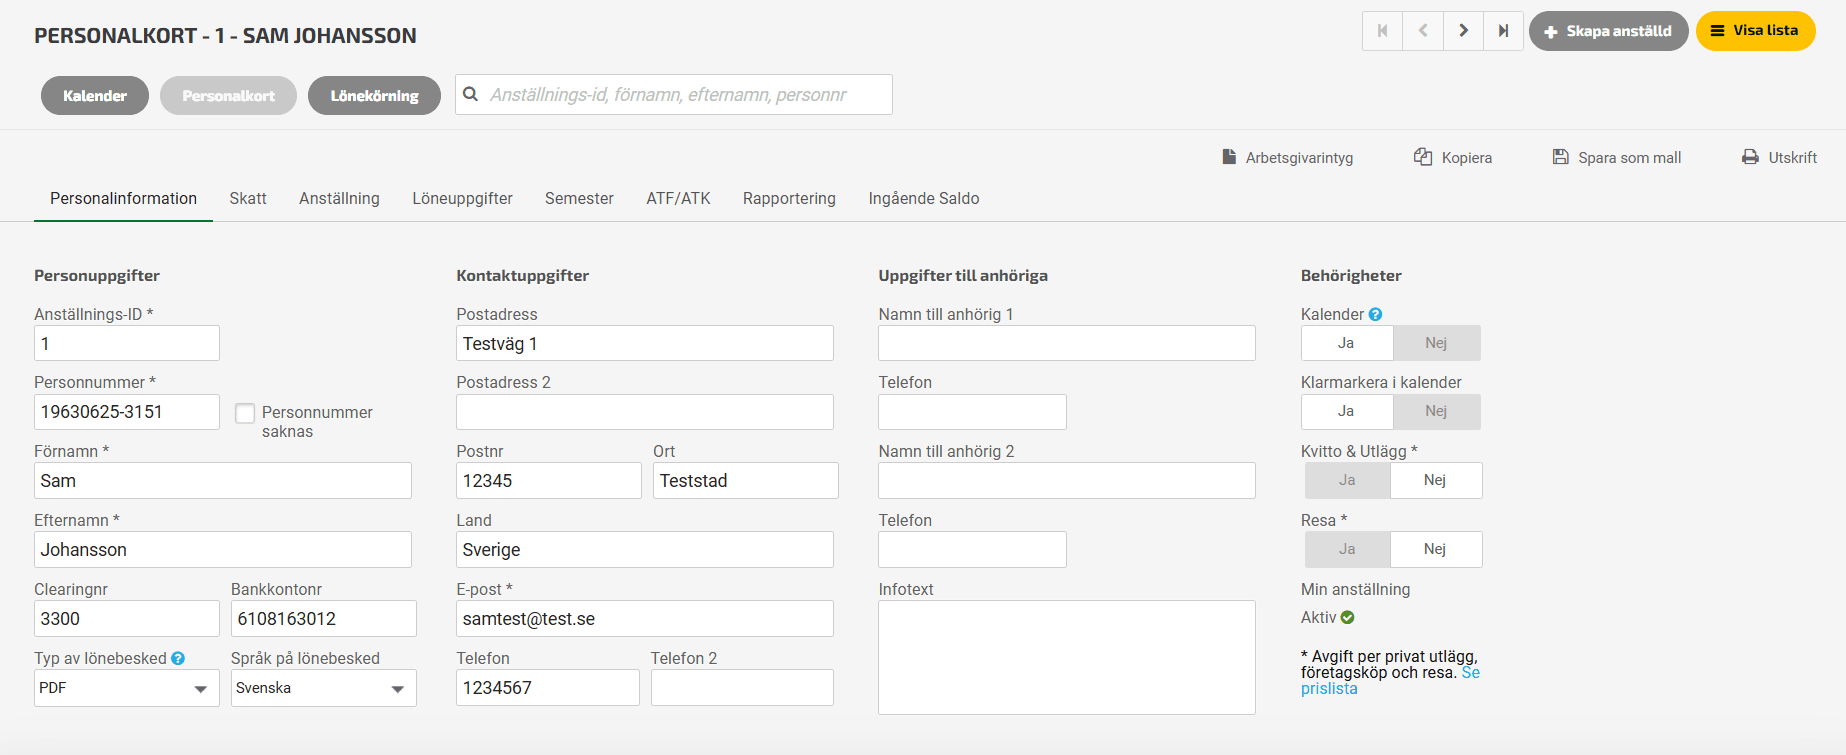Set Kvitto & Utlägg to Ja
The width and height of the screenshot is (1846, 755).
pos(1347,481)
